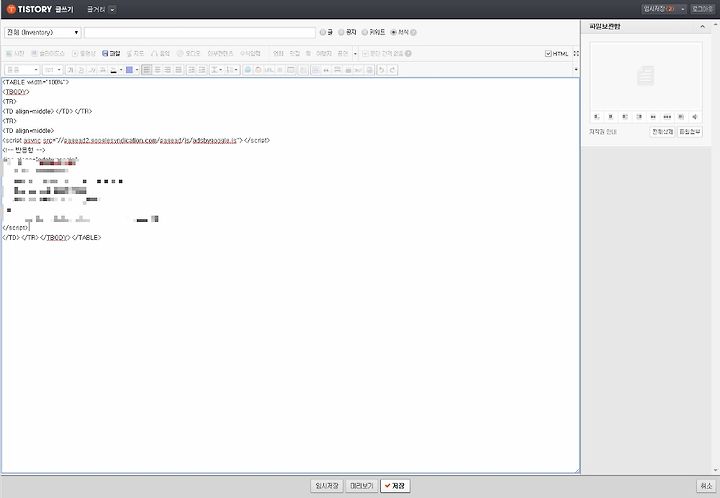Click the 파일 file attach button
Screen dimensions: 720x498
click(x=111, y=54)
